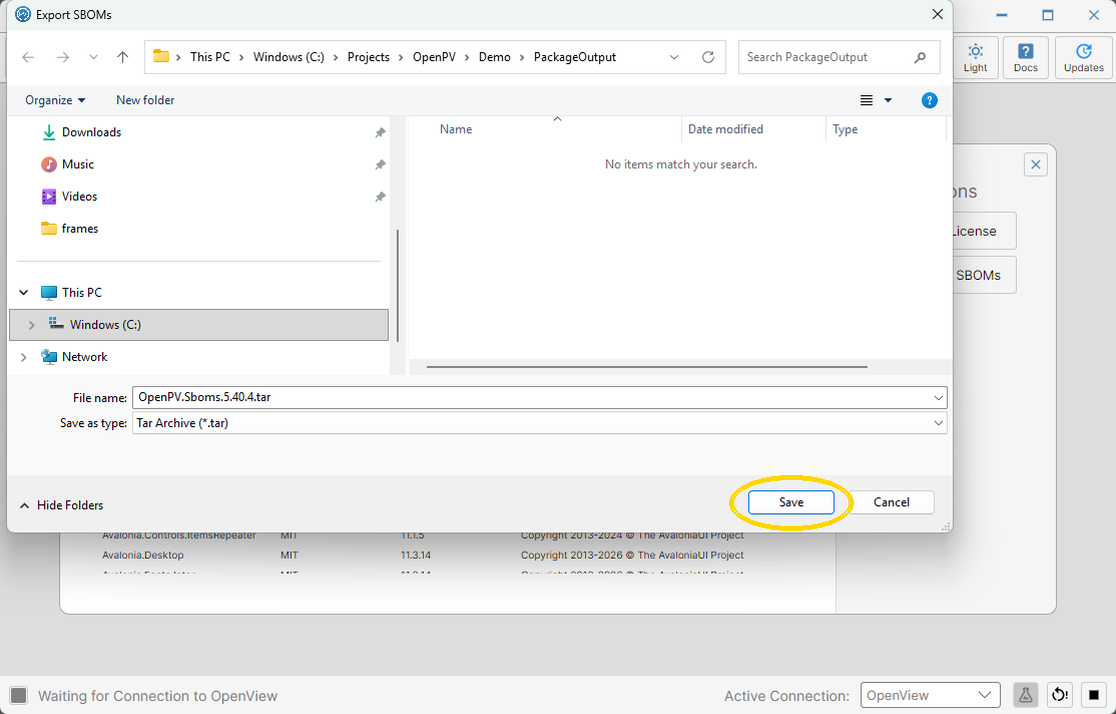Click the Export SBOMs dialog app icon
This screenshot has height=714, width=1116.
pos(23,14)
